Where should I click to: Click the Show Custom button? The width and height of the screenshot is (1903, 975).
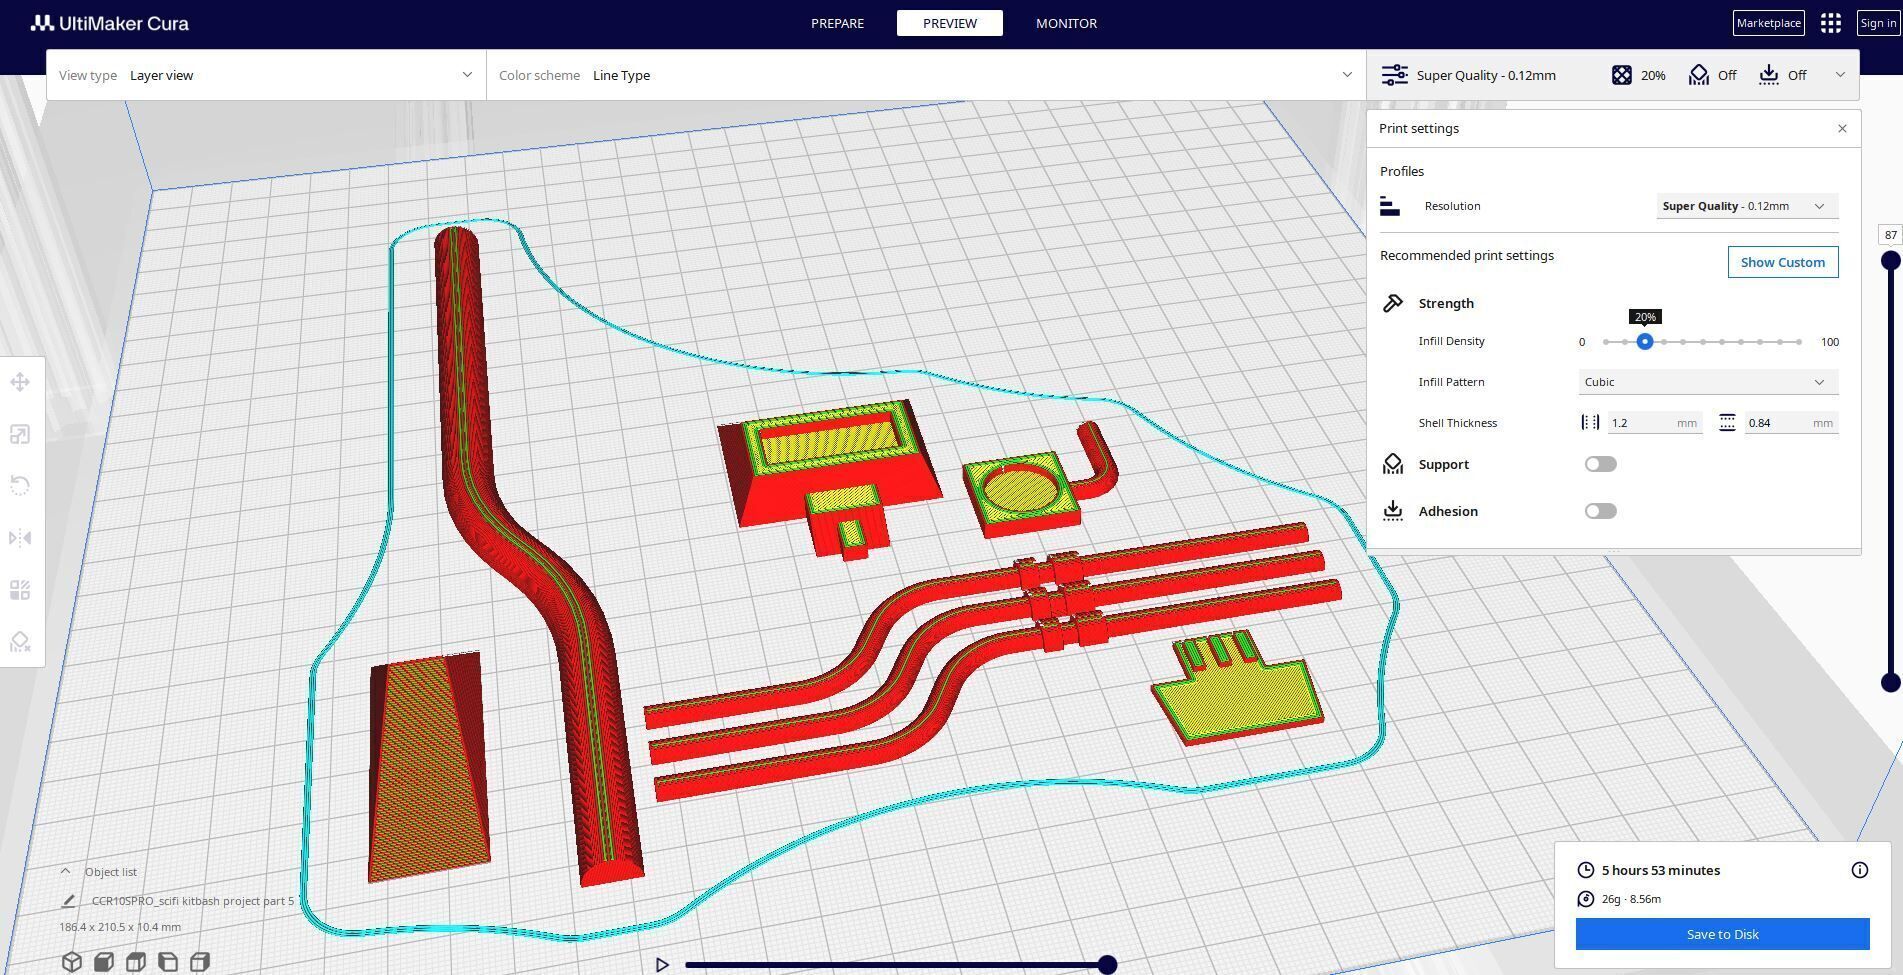point(1782,262)
